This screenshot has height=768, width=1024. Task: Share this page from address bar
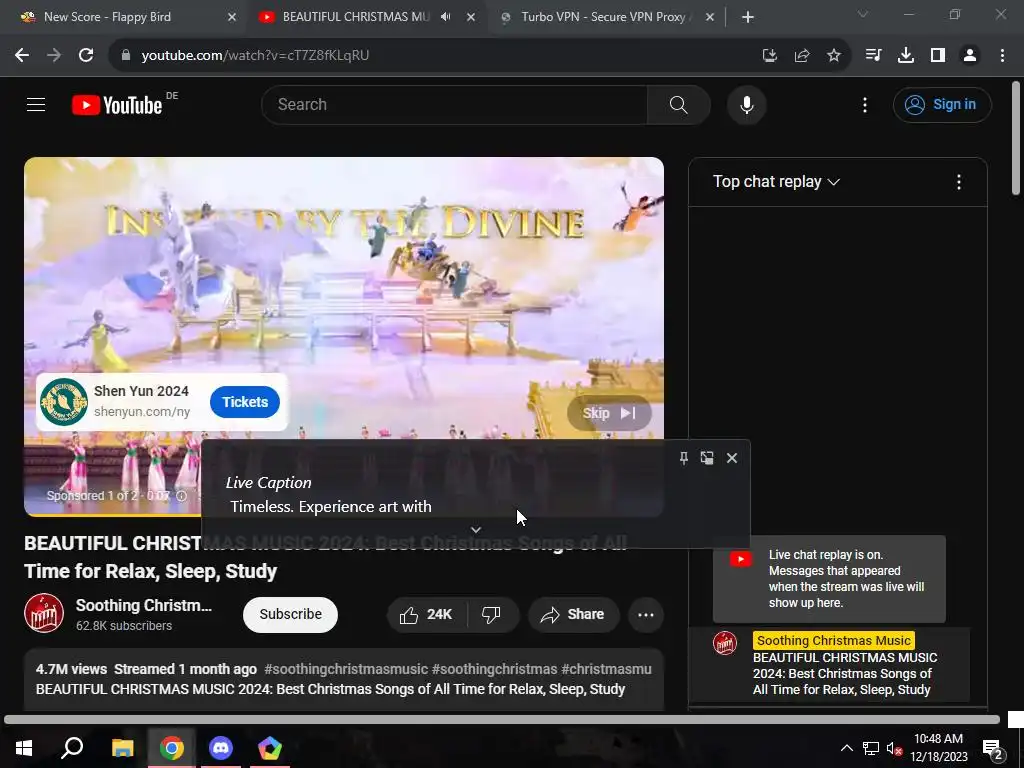click(x=802, y=56)
